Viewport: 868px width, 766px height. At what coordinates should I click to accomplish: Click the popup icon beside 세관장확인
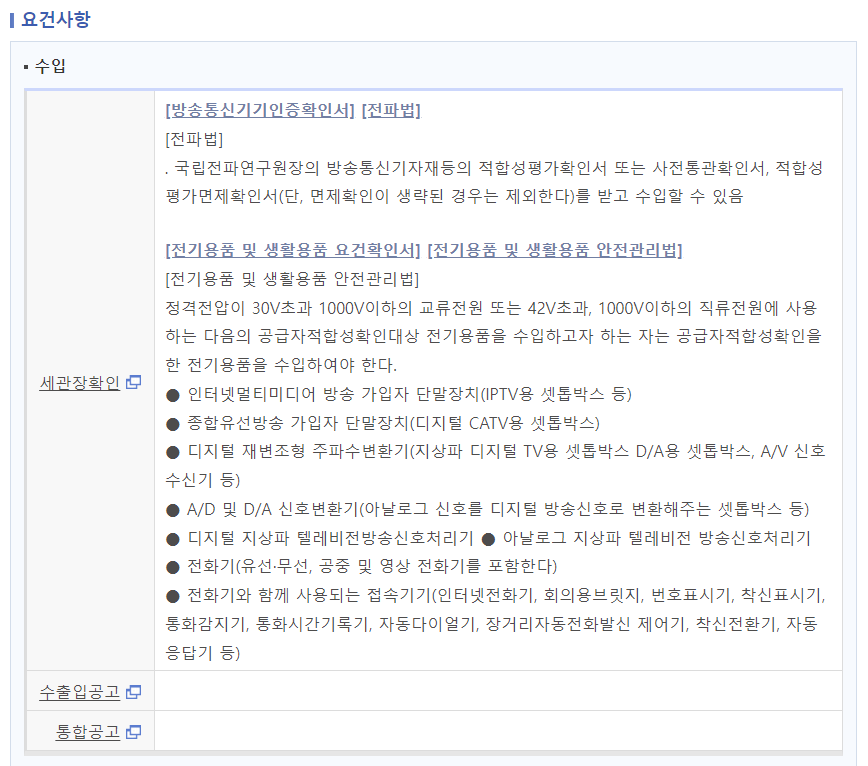[x=134, y=382]
